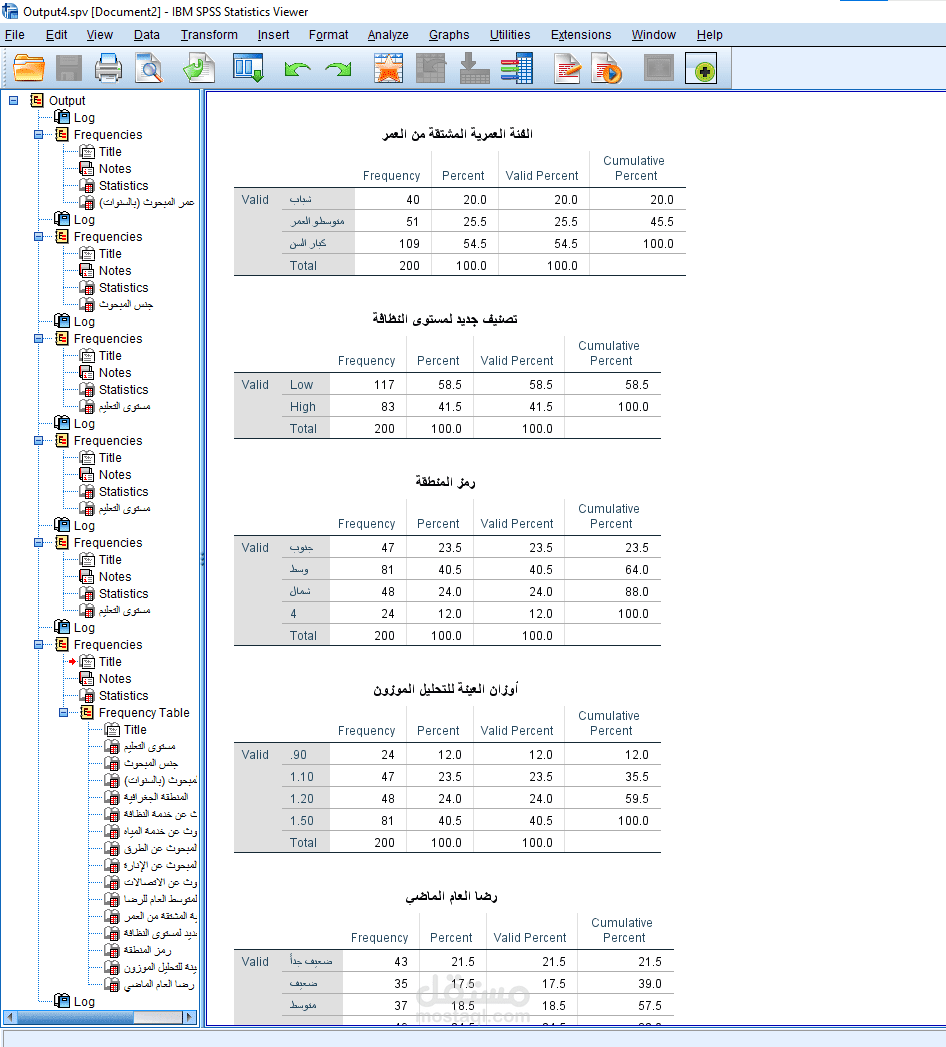Screen dimensions: 946x1047
Task: Open Print Preview from the toolbar
Action: coord(146,68)
